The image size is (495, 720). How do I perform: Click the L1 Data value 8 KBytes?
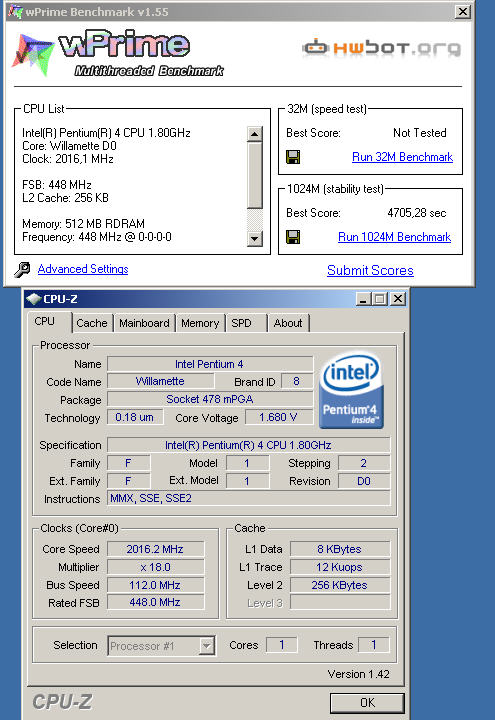click(x=340, y=549)
